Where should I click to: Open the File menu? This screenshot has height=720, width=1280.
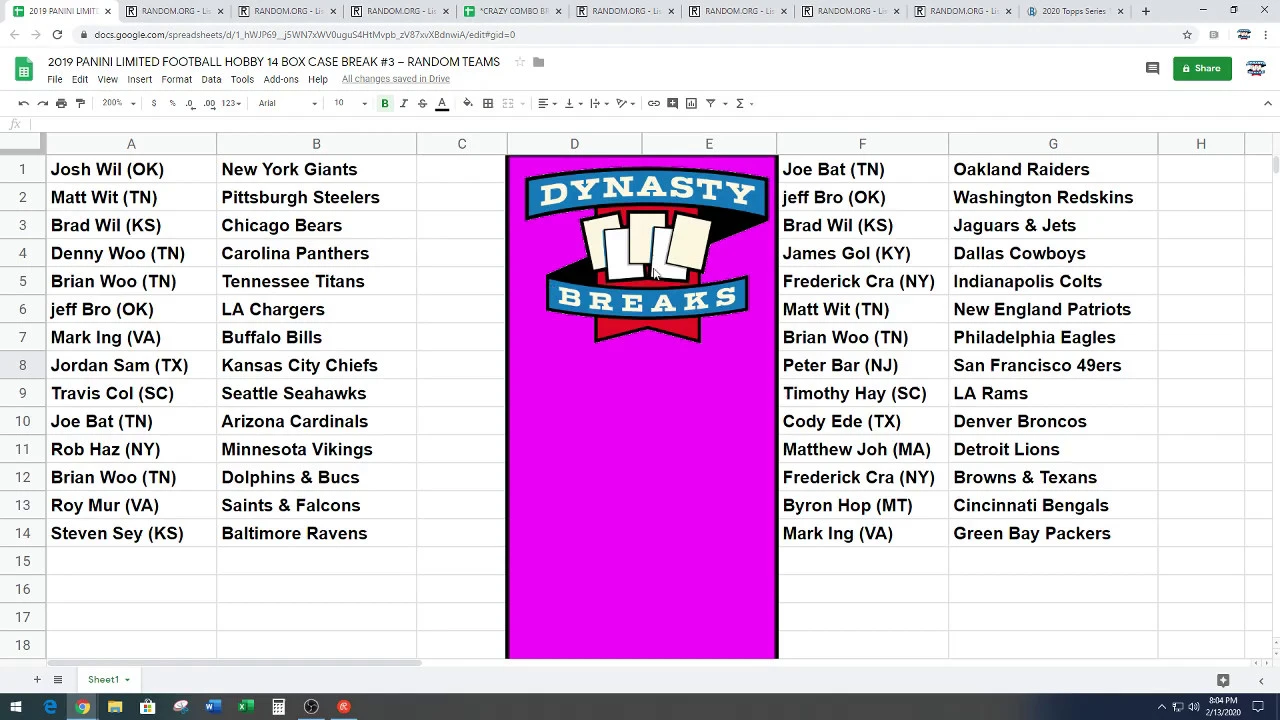click(55, 79)
